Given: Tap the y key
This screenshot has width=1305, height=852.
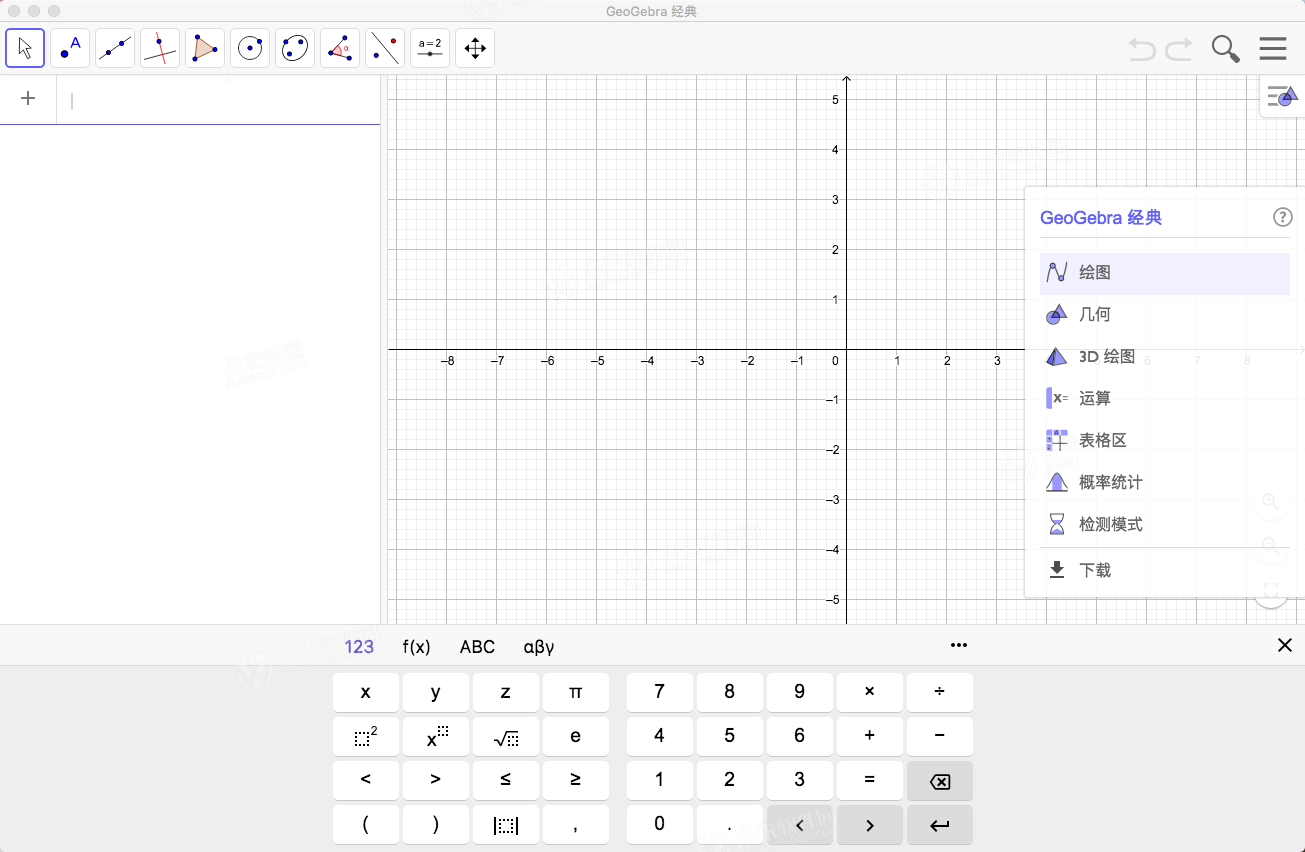Looking at the screenshot, I should click(x=436, y=692).
